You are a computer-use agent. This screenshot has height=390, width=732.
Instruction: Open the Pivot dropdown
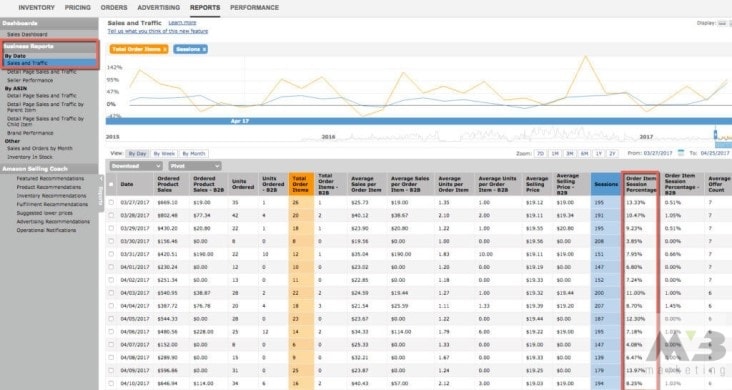point(195,166)
